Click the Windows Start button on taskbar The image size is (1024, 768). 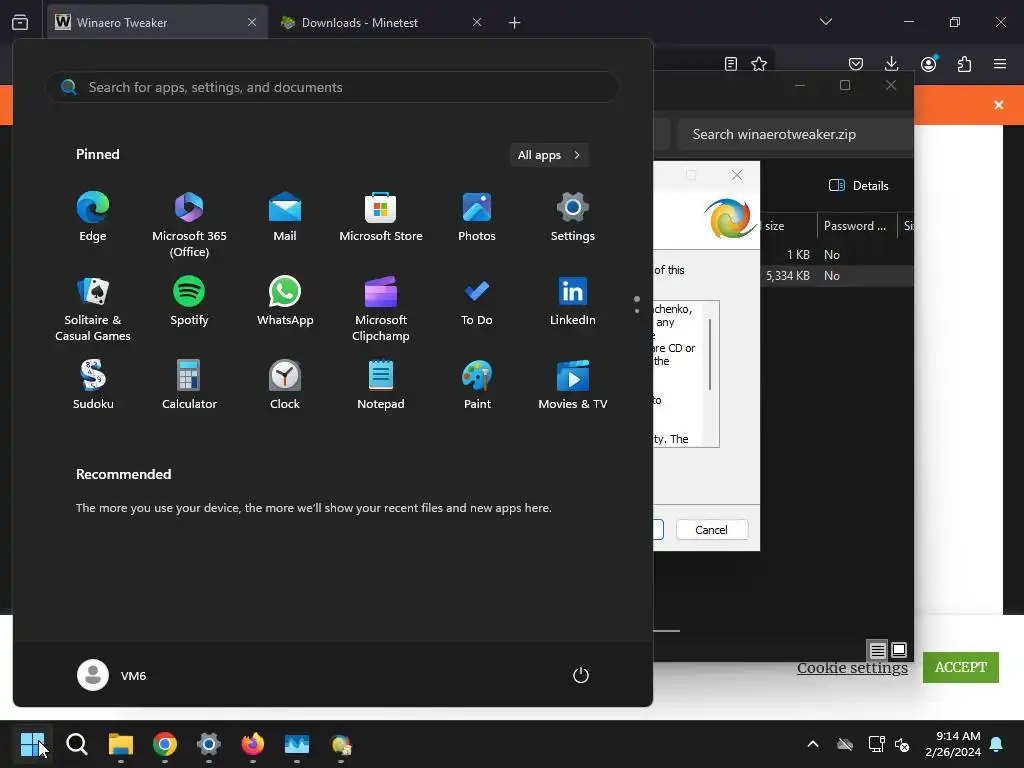pyautogui.click(x=32, y=744)
